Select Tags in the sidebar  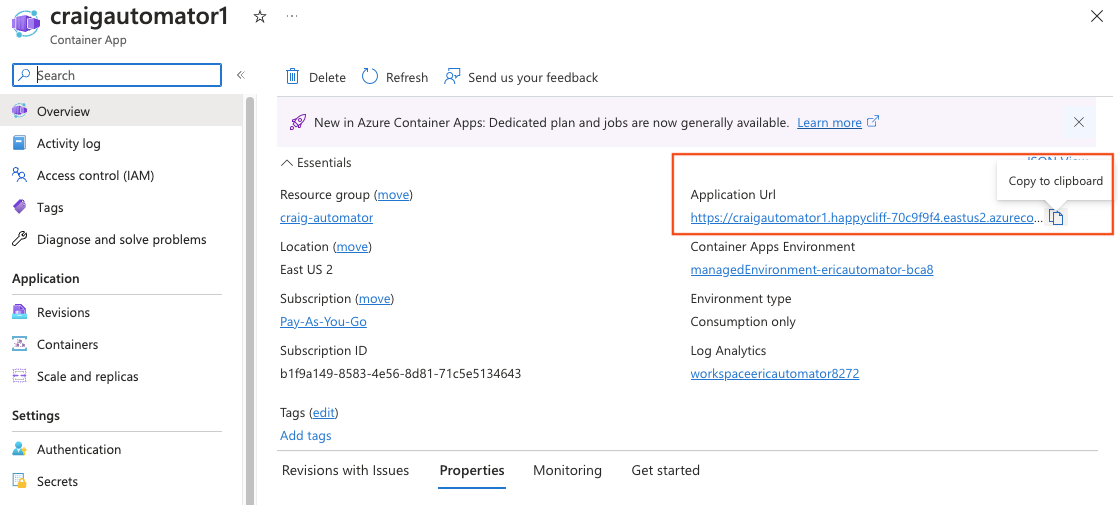pos(50,207)
